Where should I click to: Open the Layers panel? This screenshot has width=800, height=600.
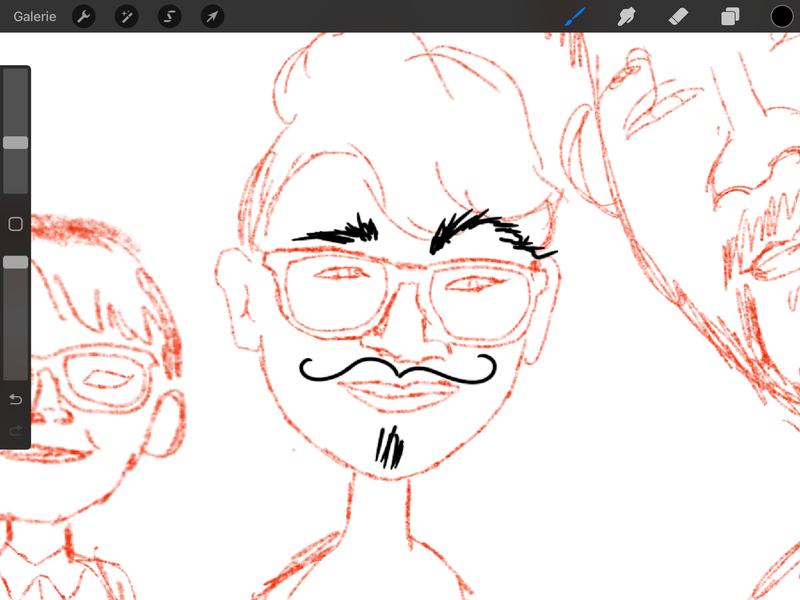[731, 16]
